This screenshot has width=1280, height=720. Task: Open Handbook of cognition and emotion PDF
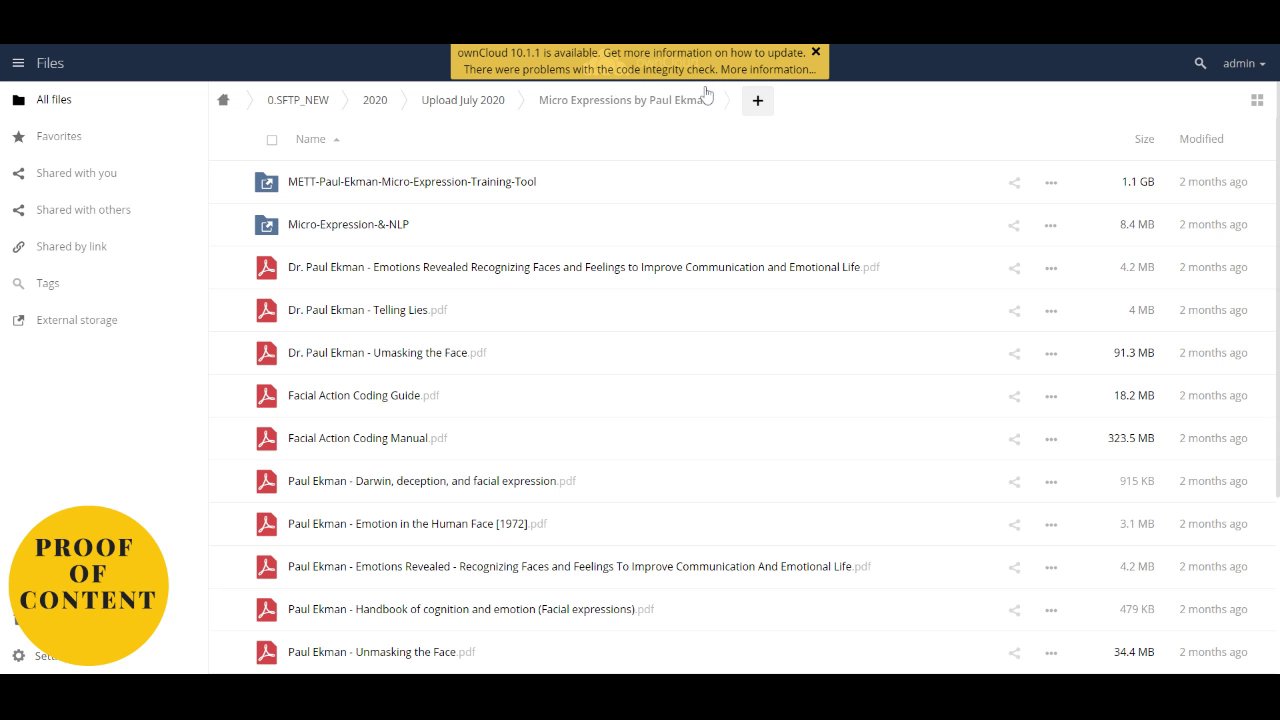pyautogui.click(x=471, y=609)
